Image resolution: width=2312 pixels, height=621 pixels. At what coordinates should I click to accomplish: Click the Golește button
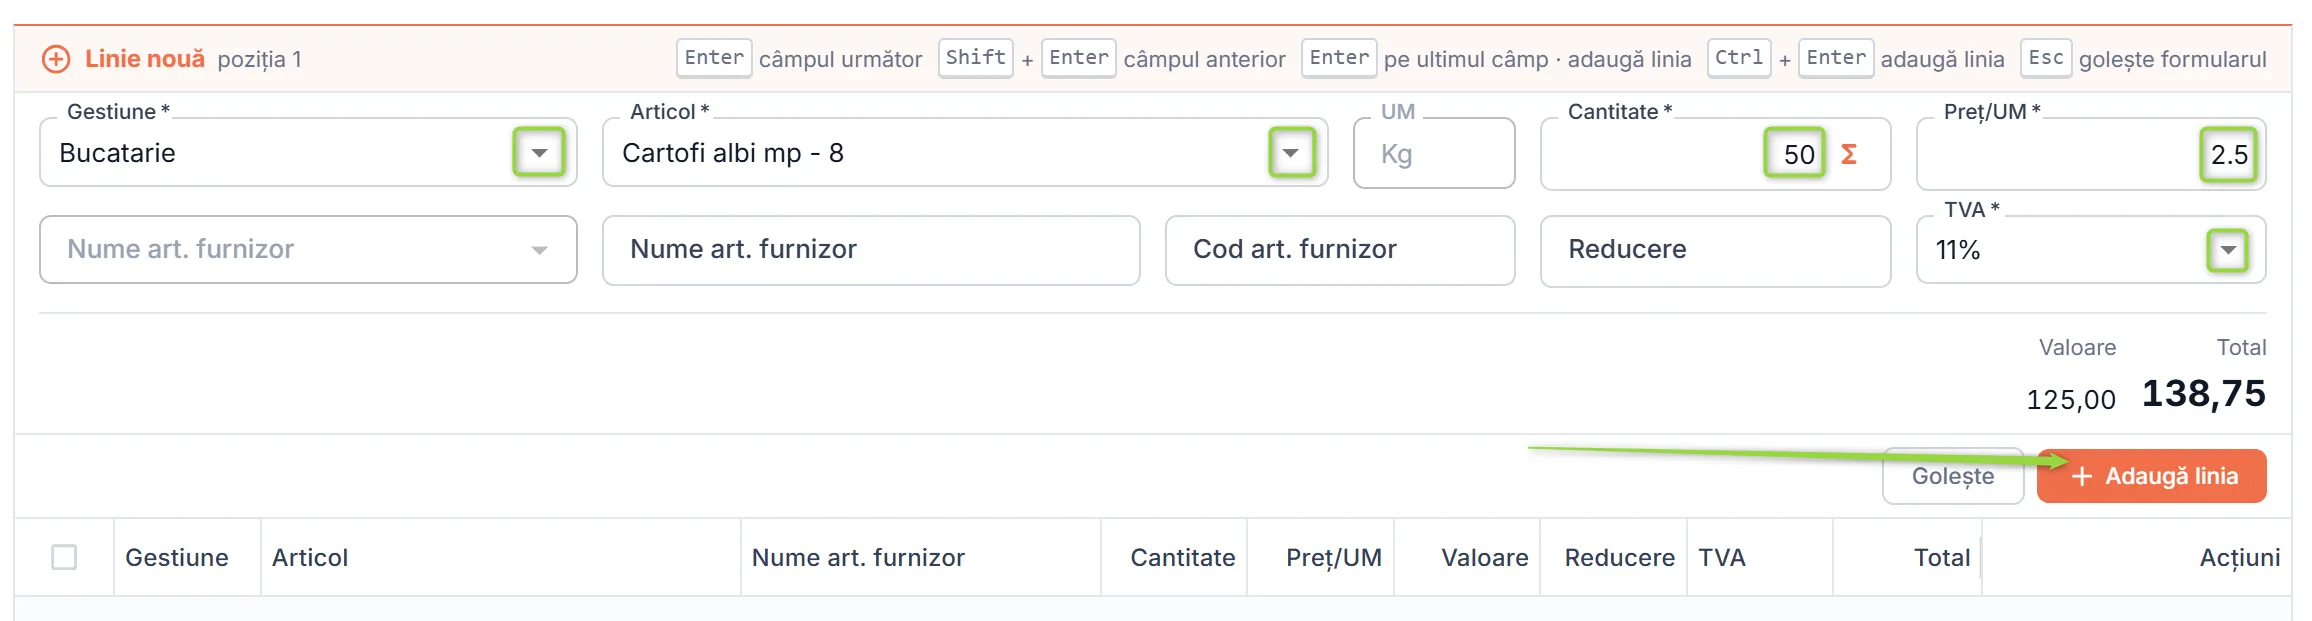1953,476
